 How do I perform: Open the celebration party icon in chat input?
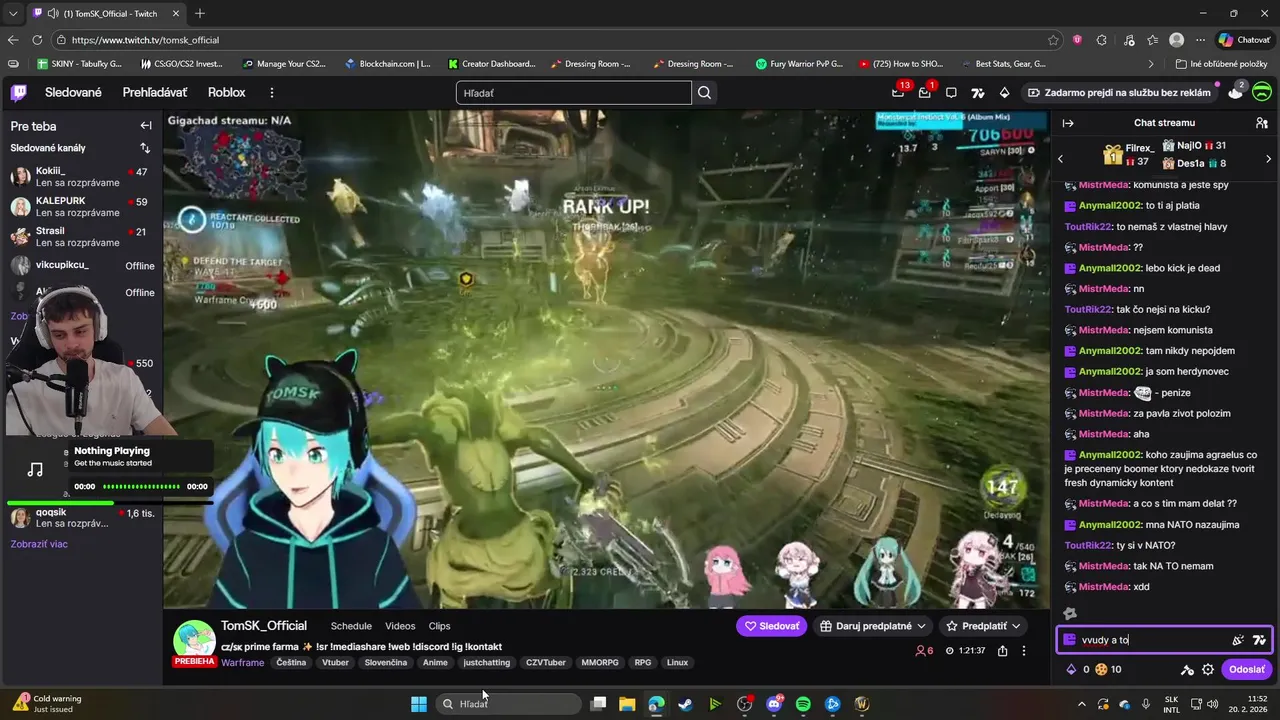(1238, 640)
